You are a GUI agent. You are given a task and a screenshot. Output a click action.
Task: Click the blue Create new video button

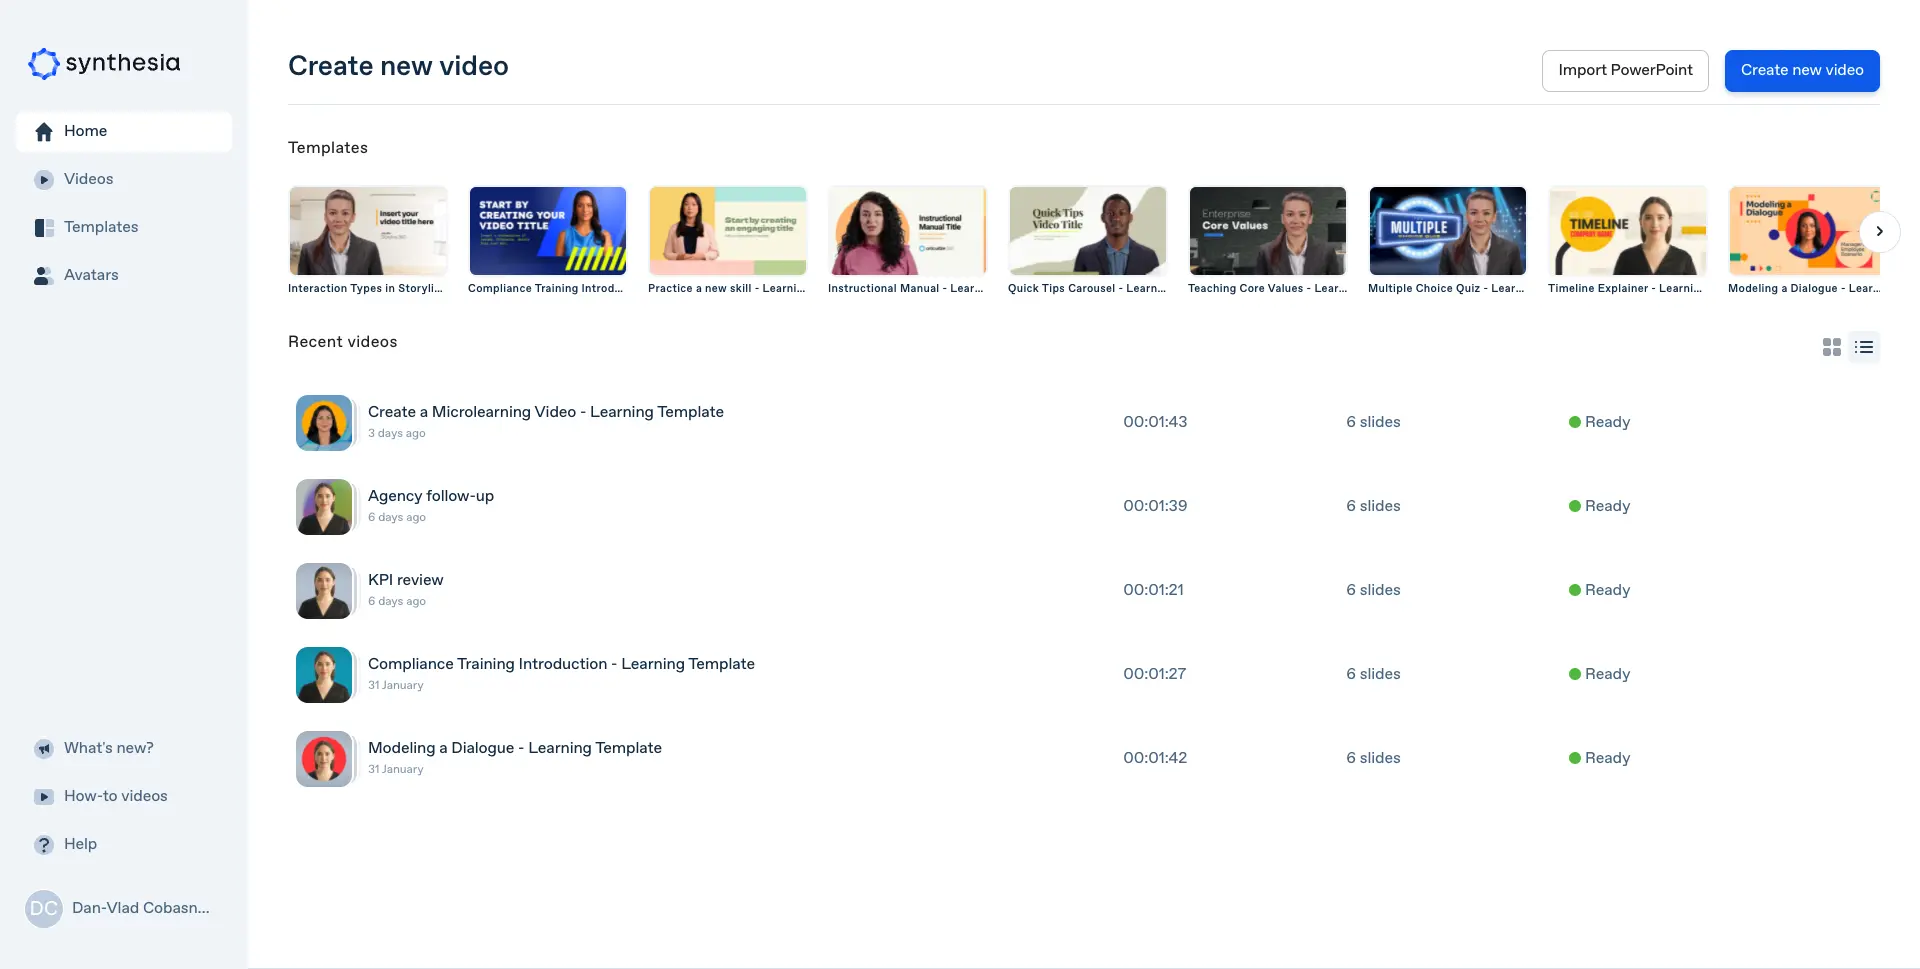(x=1801, y=70)
